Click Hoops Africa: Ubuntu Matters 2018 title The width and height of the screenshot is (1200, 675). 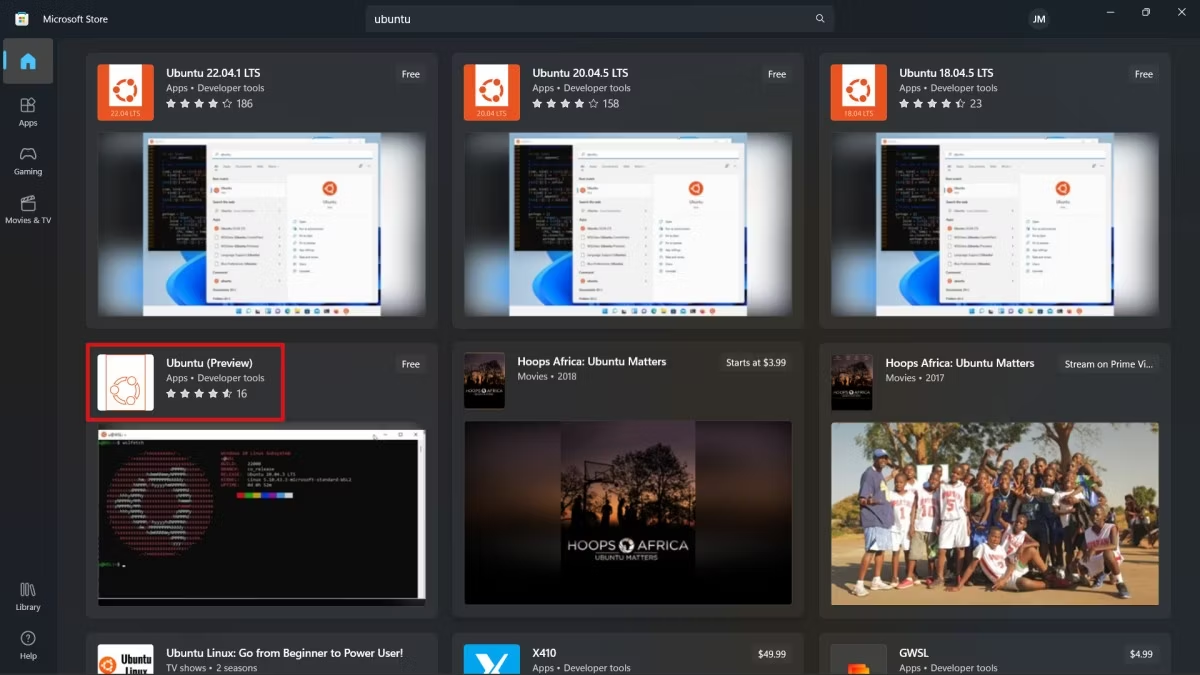point(592,362)
